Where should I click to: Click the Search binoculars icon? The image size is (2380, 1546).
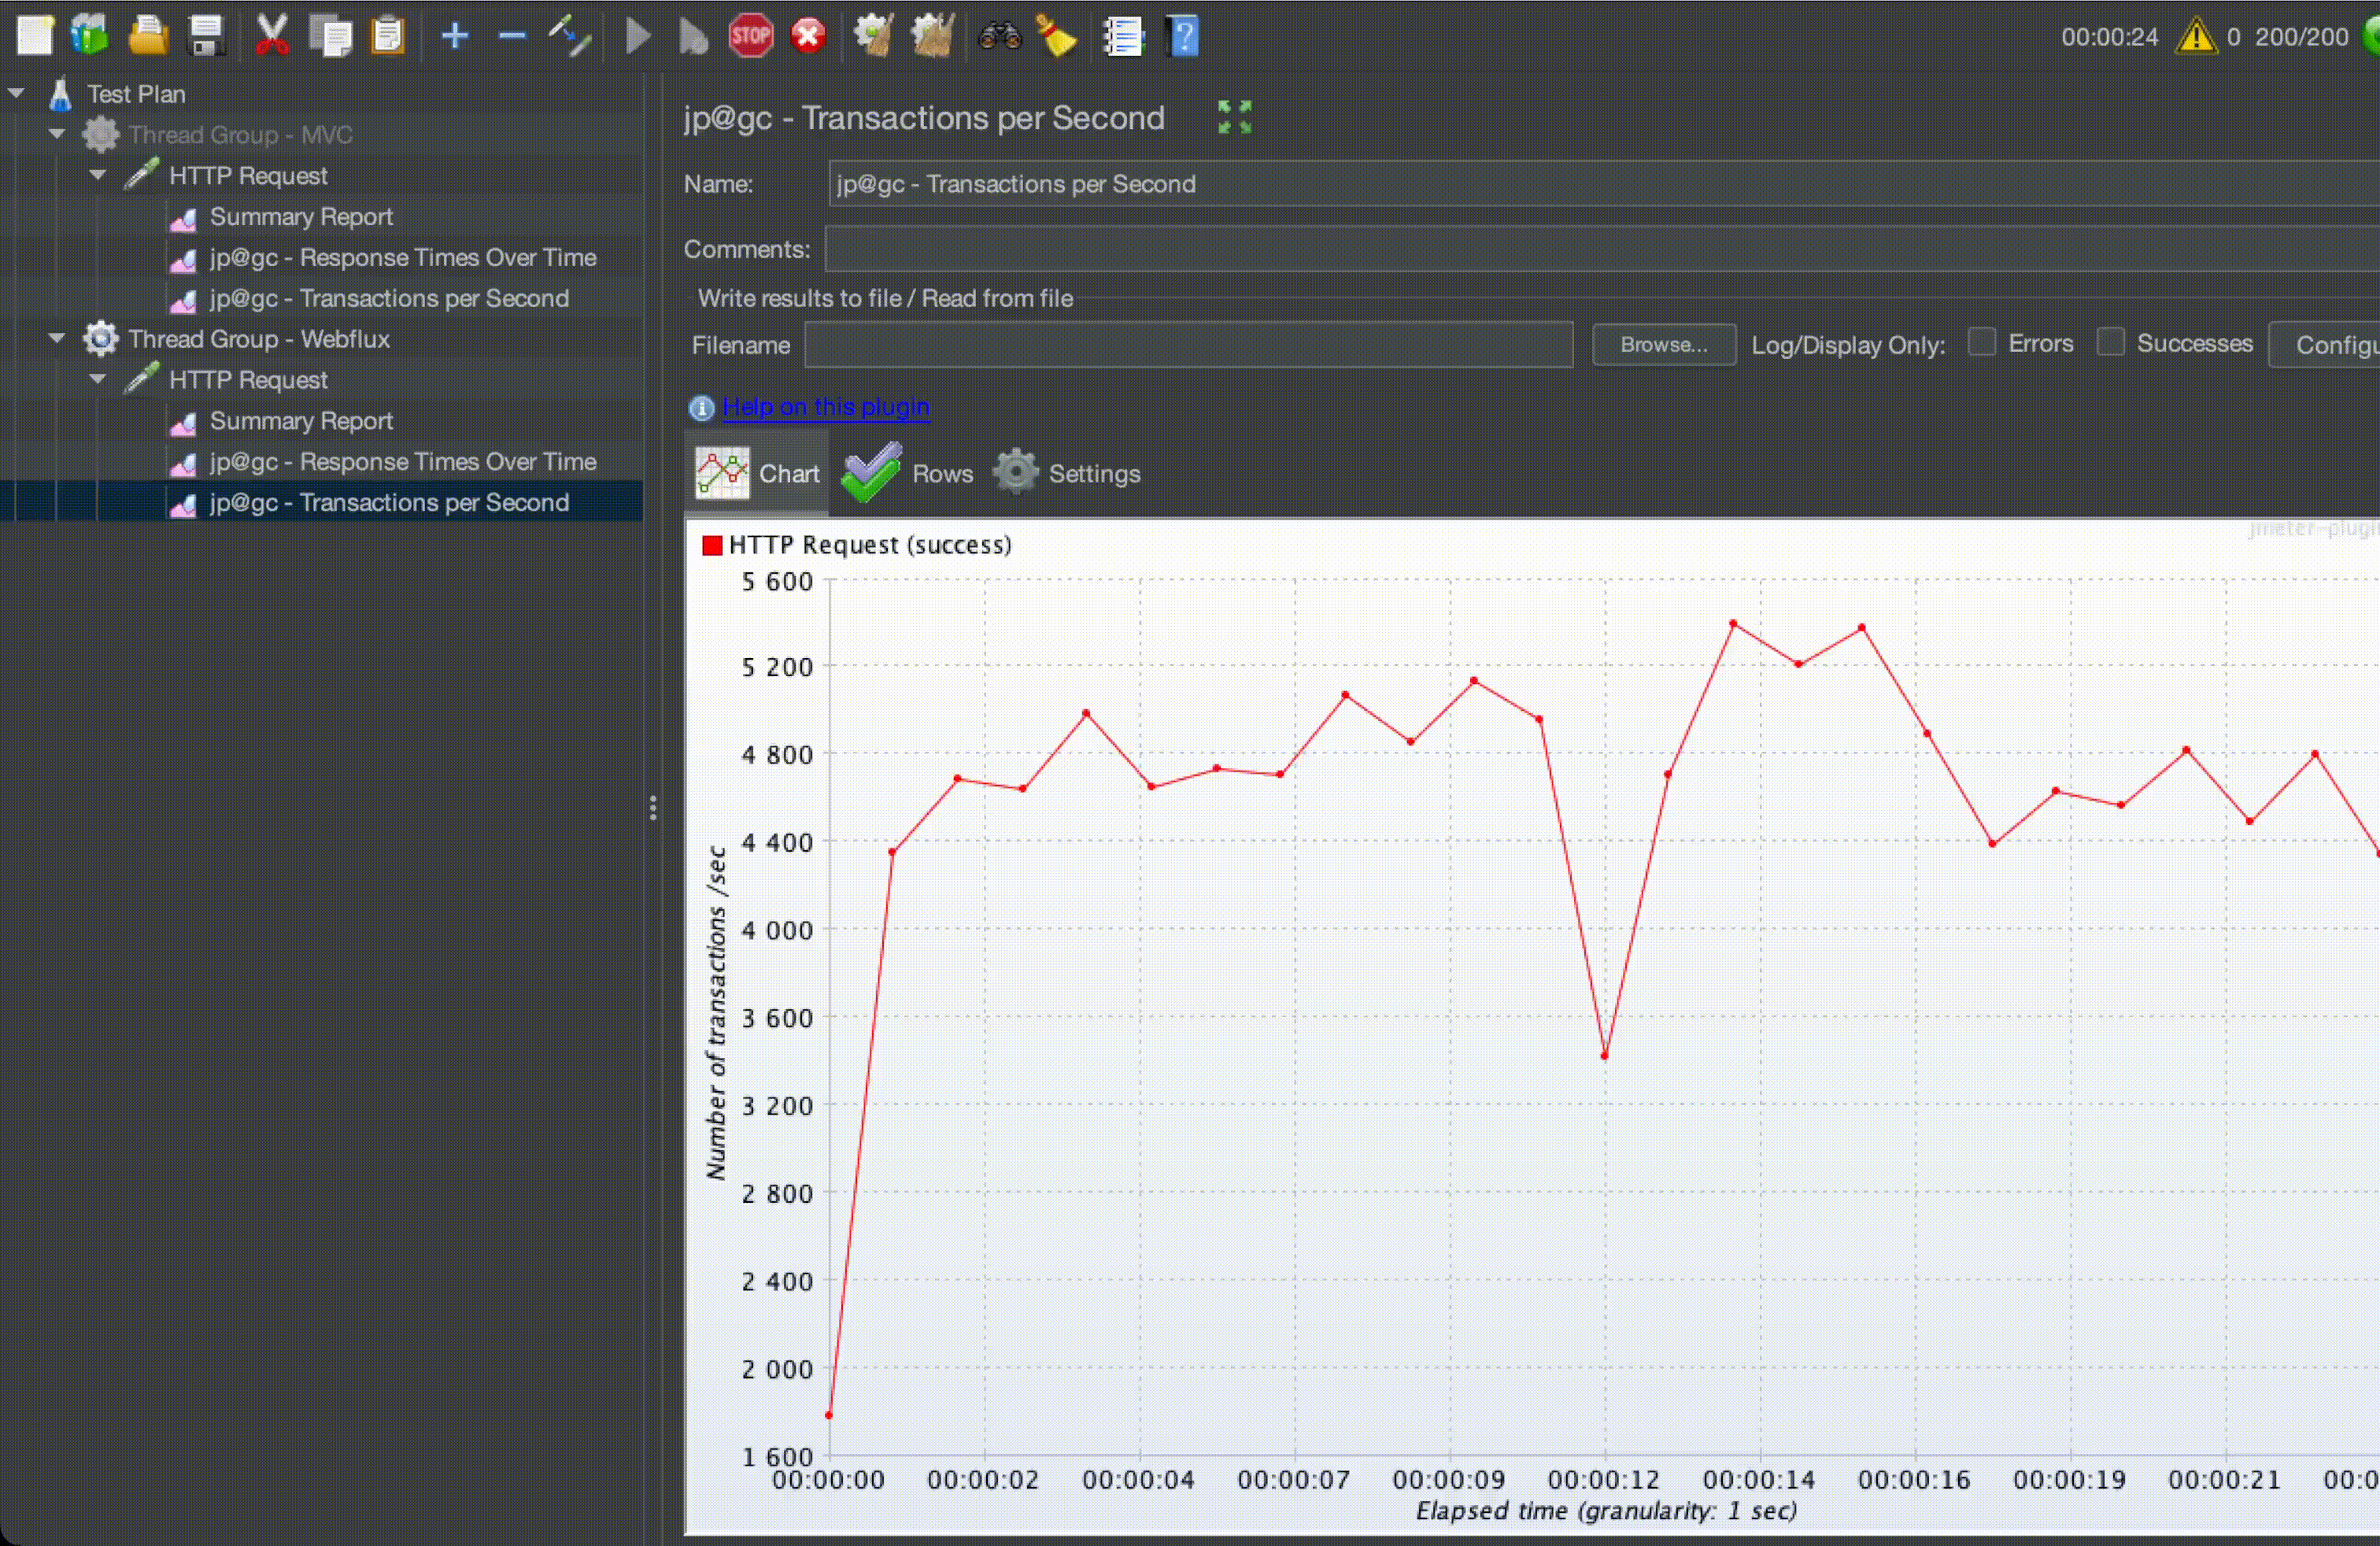(x=999, y=37)
